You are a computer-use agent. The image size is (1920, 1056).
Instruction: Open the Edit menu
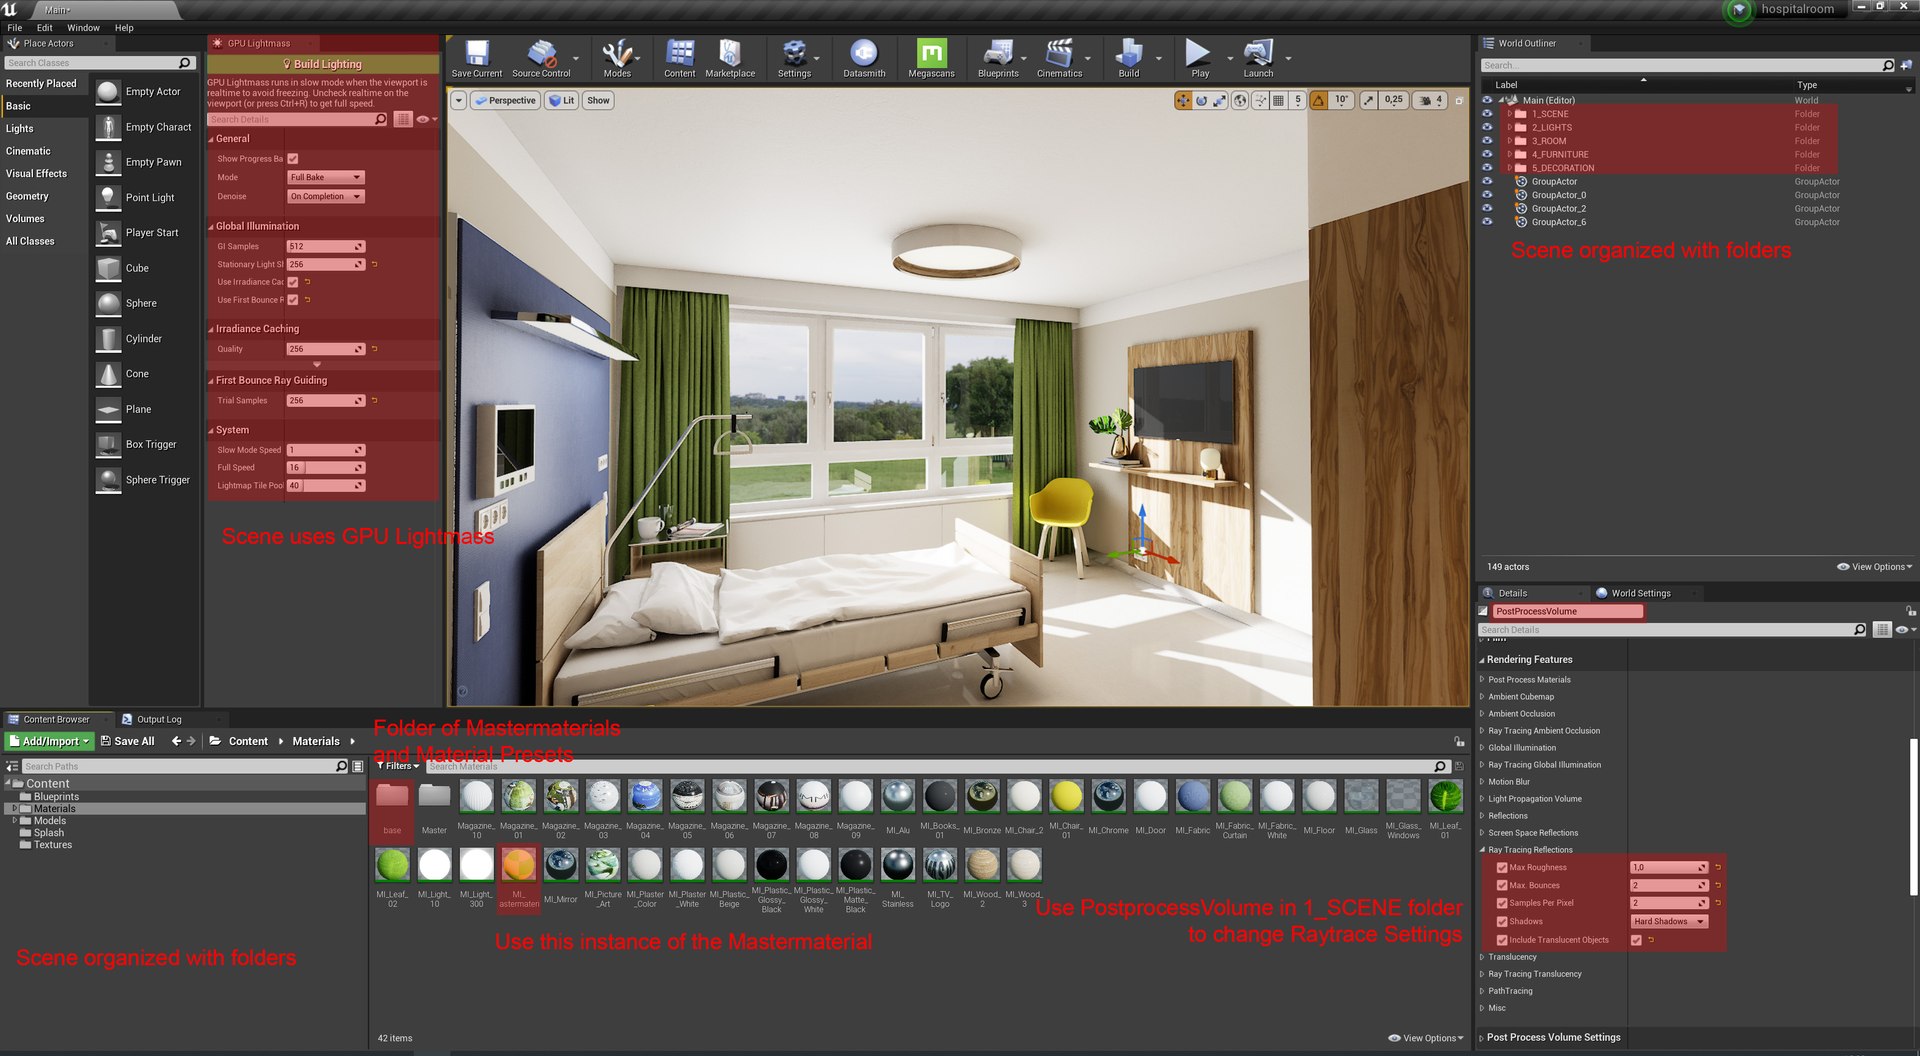pyautogui.click(x=45, y=28)
